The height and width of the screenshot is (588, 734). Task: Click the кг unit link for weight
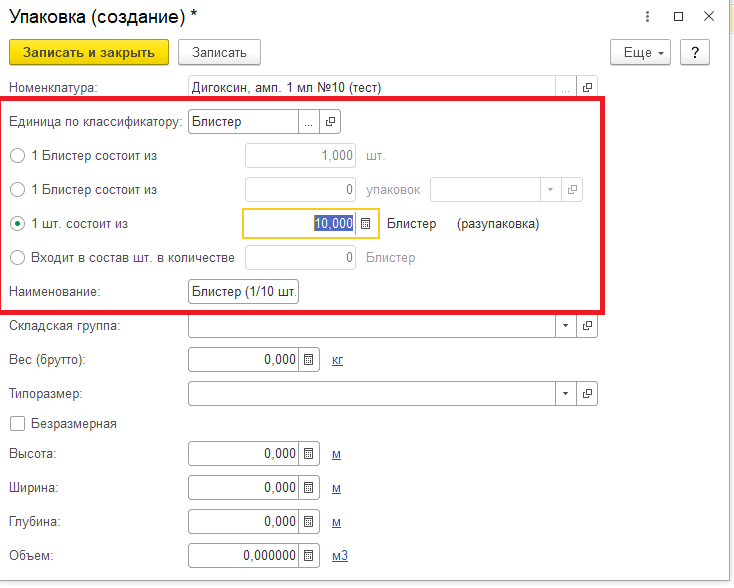338,360
